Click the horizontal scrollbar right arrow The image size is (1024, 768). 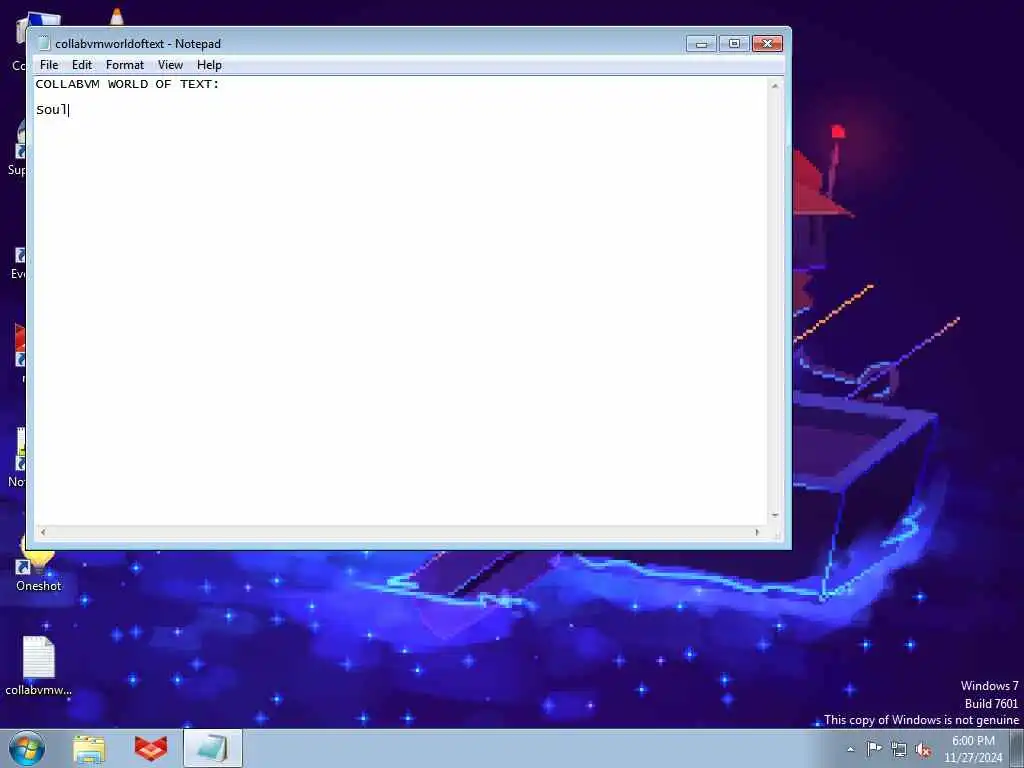pos(758,532)
